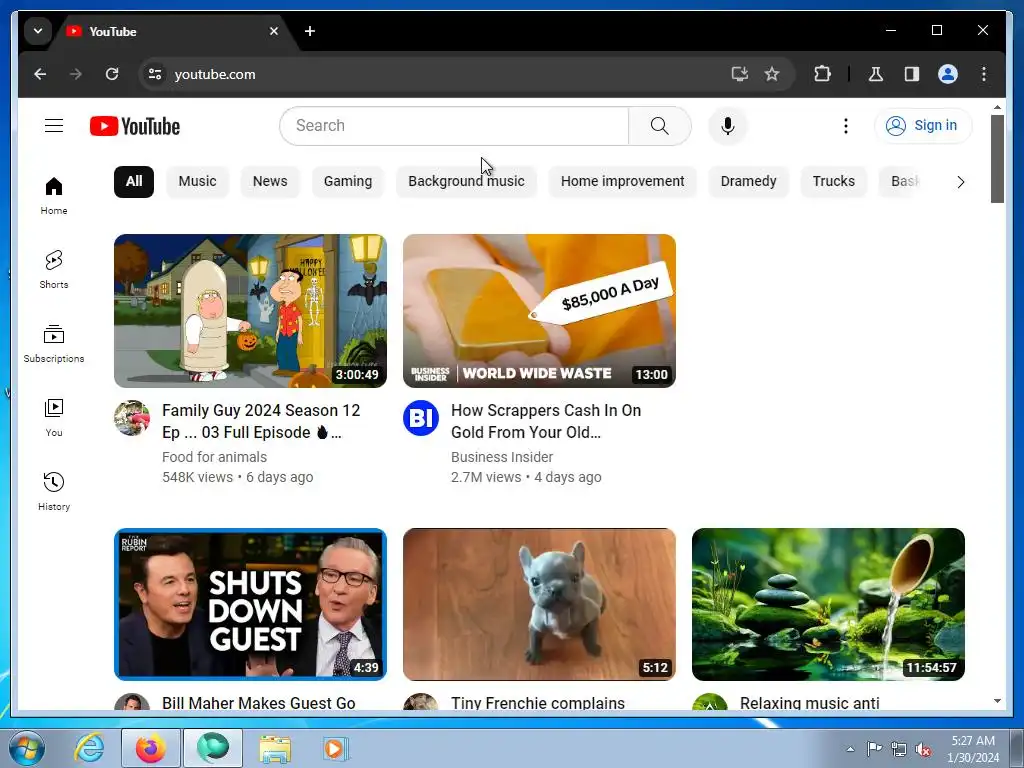Open the Windows Start menu
This screenshot has width=1024, height=768.
point(26,748)
